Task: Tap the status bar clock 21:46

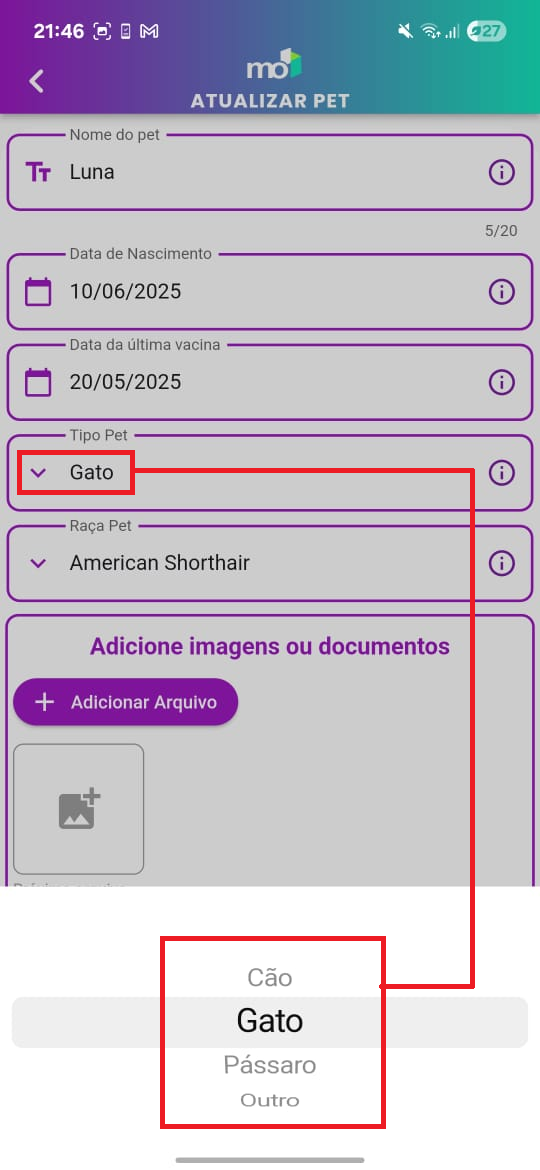Action: pos(59,31)
